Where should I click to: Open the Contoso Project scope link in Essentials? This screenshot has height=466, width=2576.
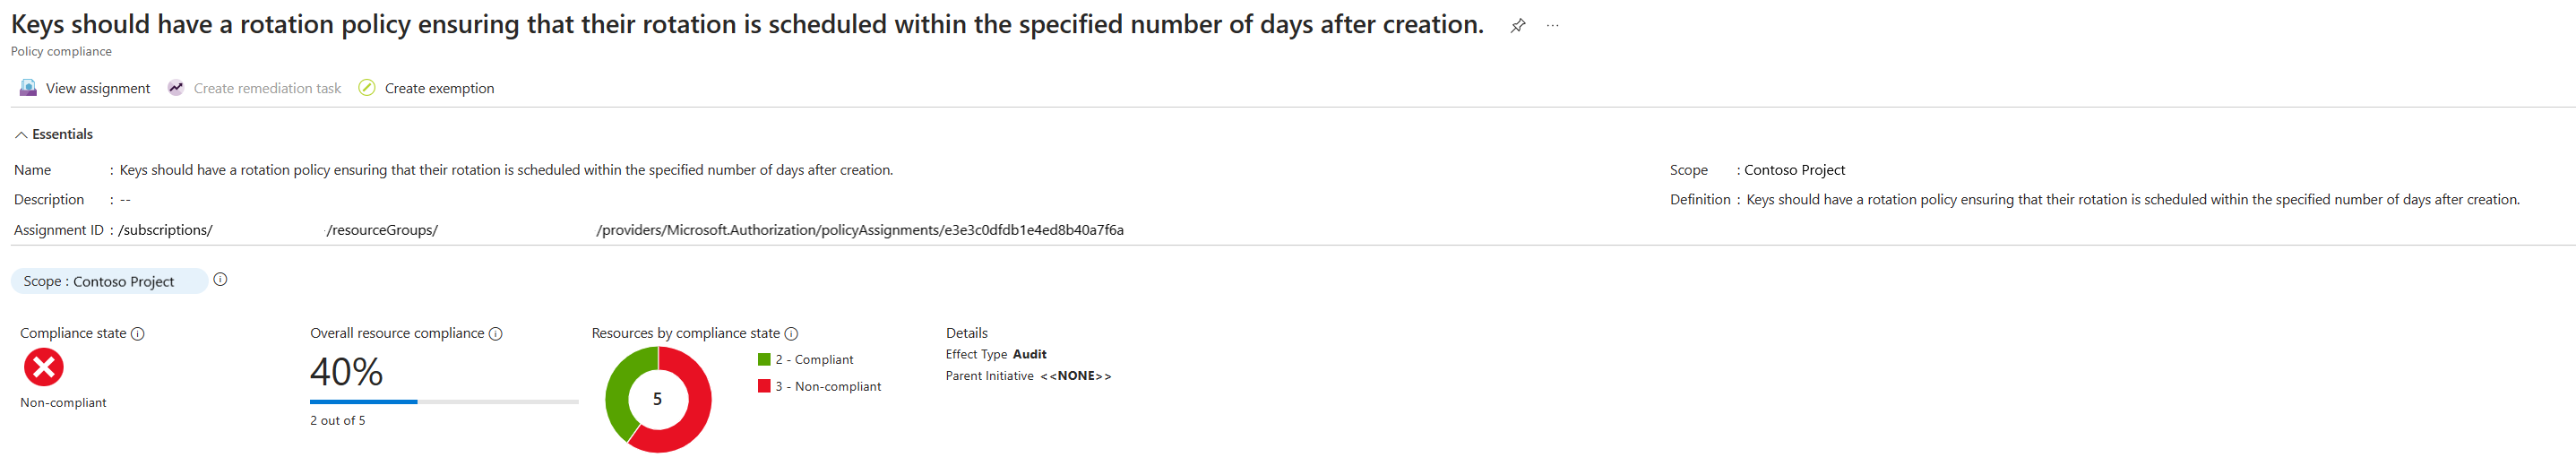click(1794, 170)
